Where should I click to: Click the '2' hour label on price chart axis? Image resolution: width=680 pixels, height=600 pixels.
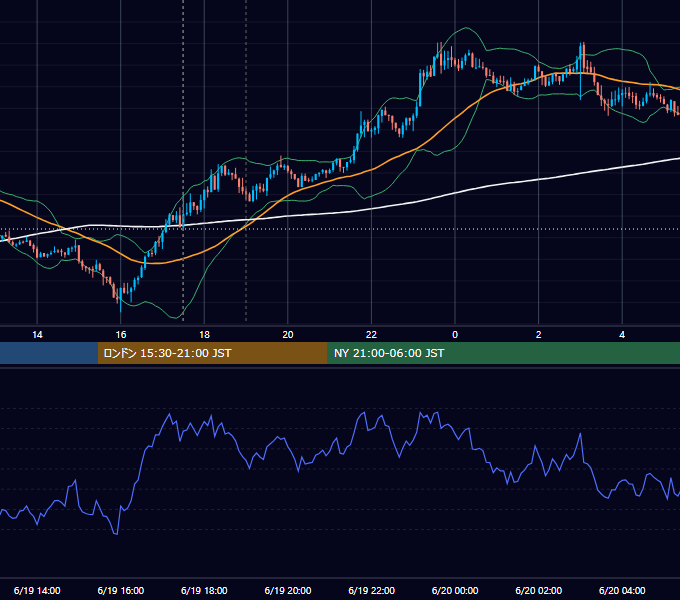pos(539,335)
